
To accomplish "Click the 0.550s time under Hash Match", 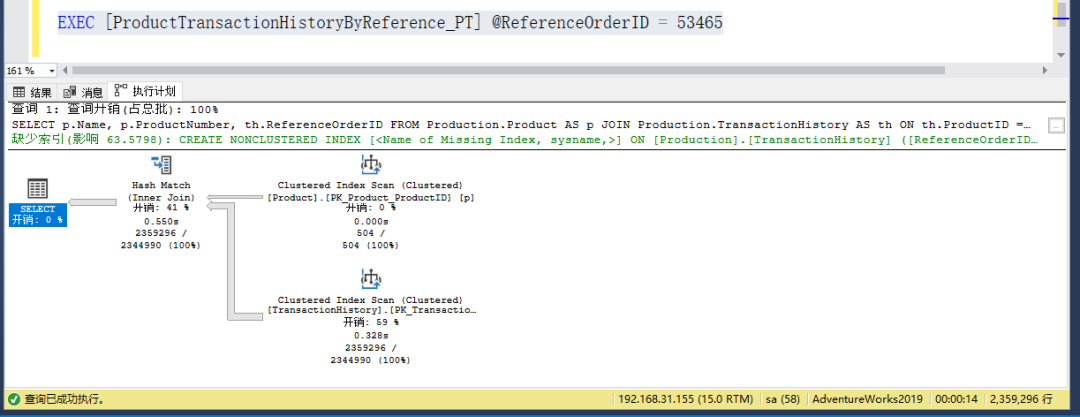I will pyautogui.click(x=160, y=221).
